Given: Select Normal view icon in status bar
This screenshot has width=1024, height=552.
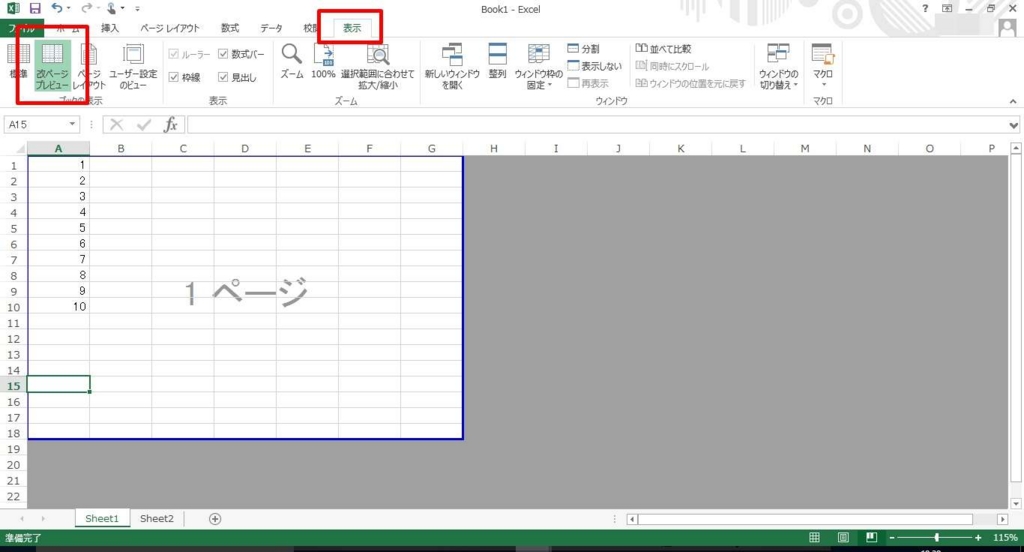Looking at the screenshot, I should pos(814,538).
